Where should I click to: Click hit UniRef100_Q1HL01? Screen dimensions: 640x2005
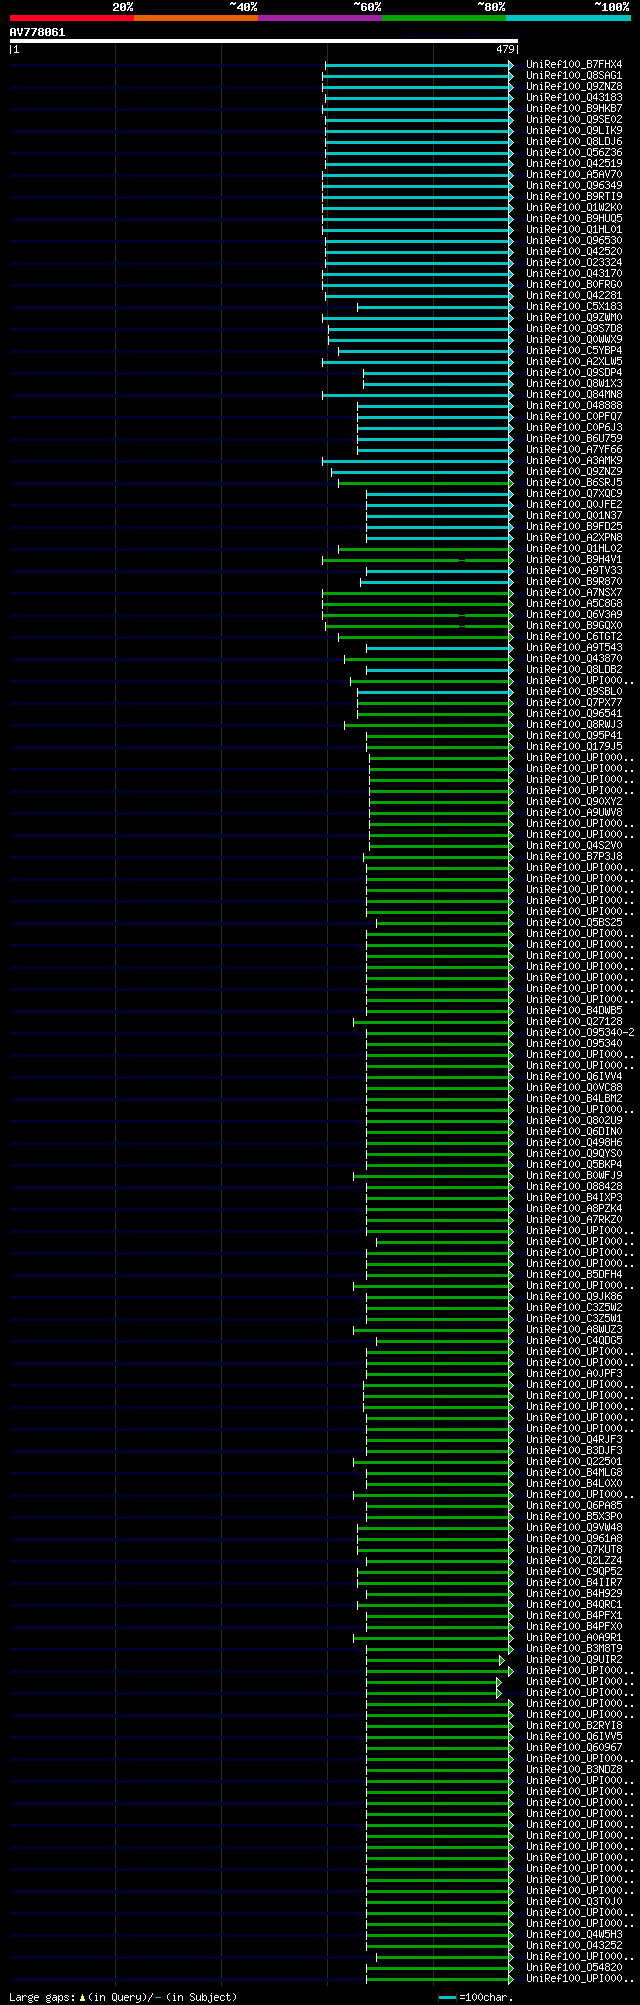pos(574,229)
